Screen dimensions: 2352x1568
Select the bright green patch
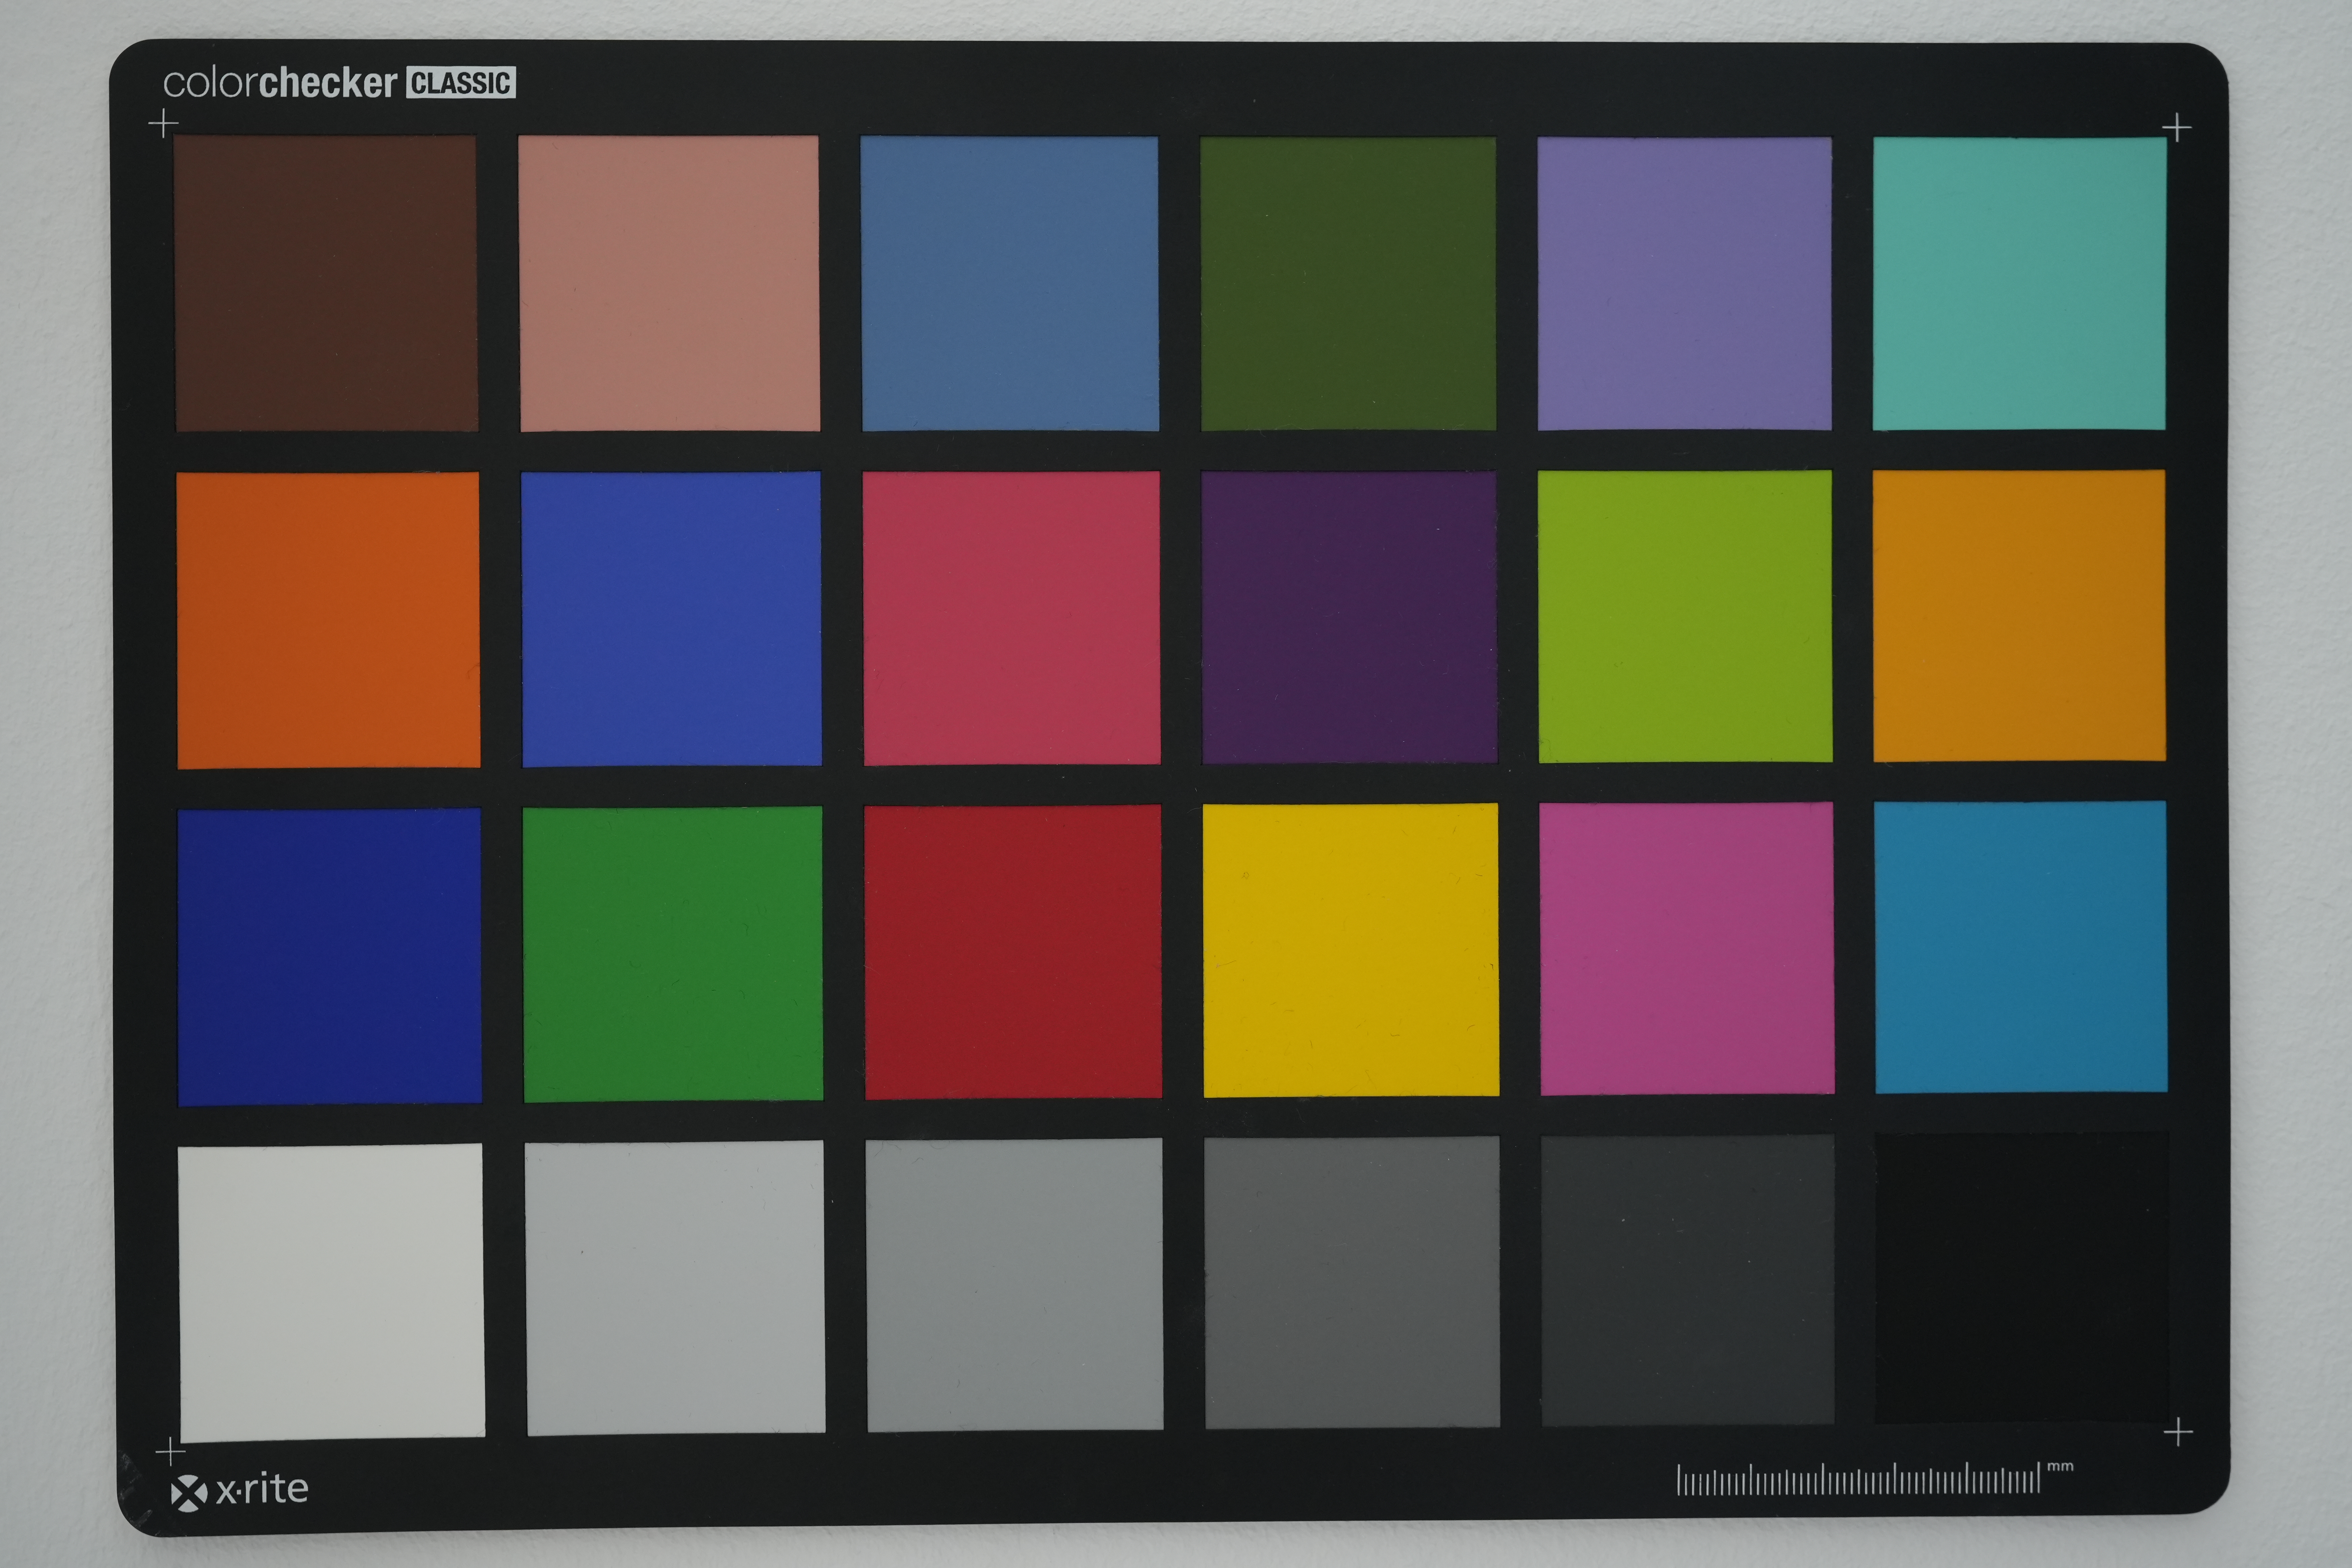coord(672,954)
